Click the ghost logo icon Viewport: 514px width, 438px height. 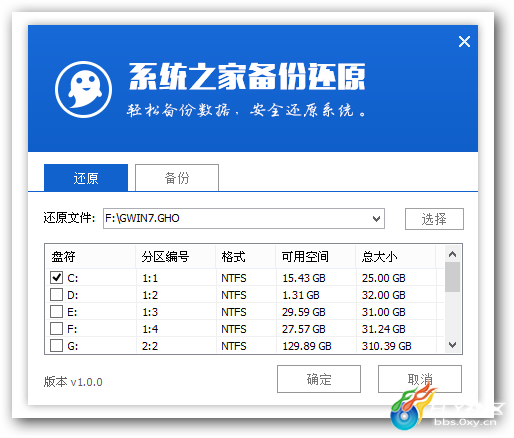coord(83,89)
